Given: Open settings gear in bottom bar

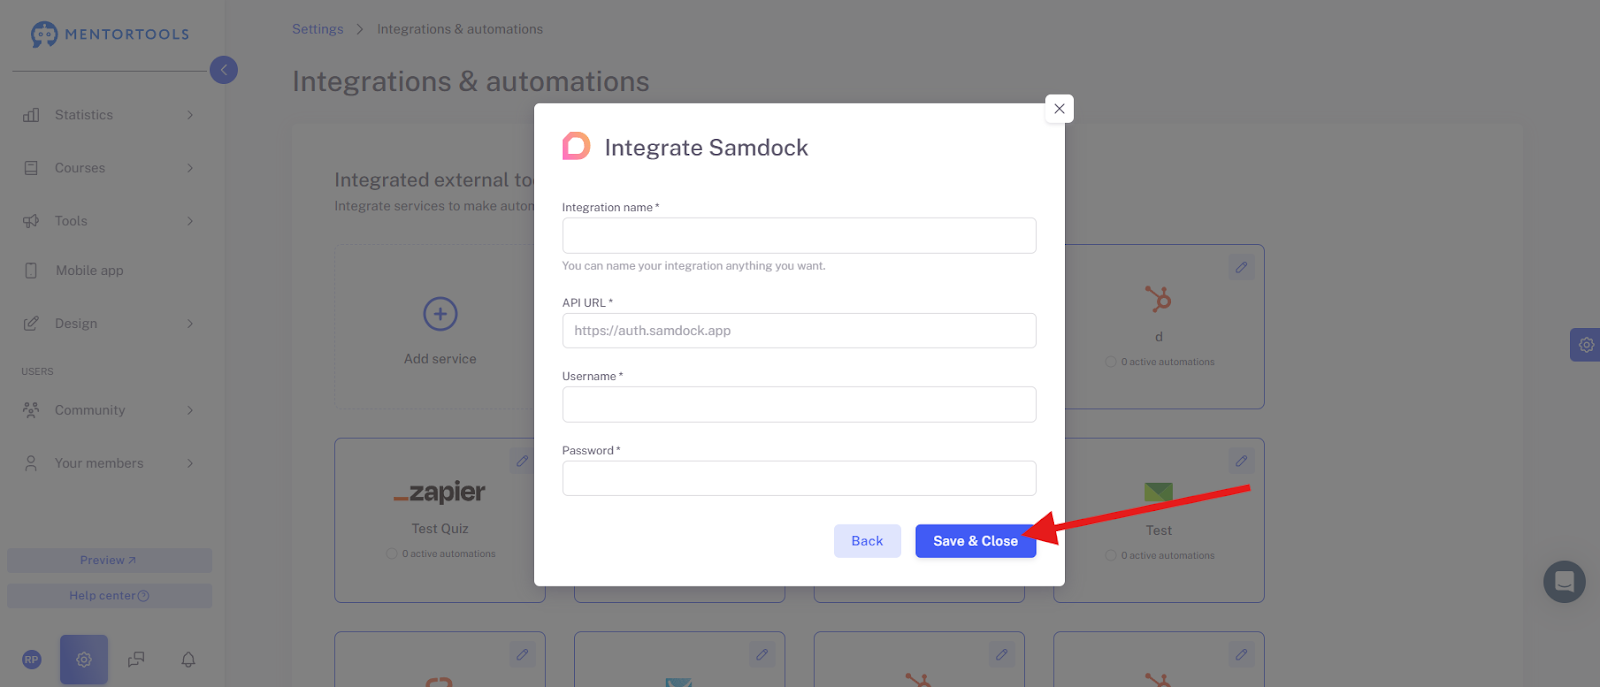Looking at the screenshot, I should pos(84,660).
